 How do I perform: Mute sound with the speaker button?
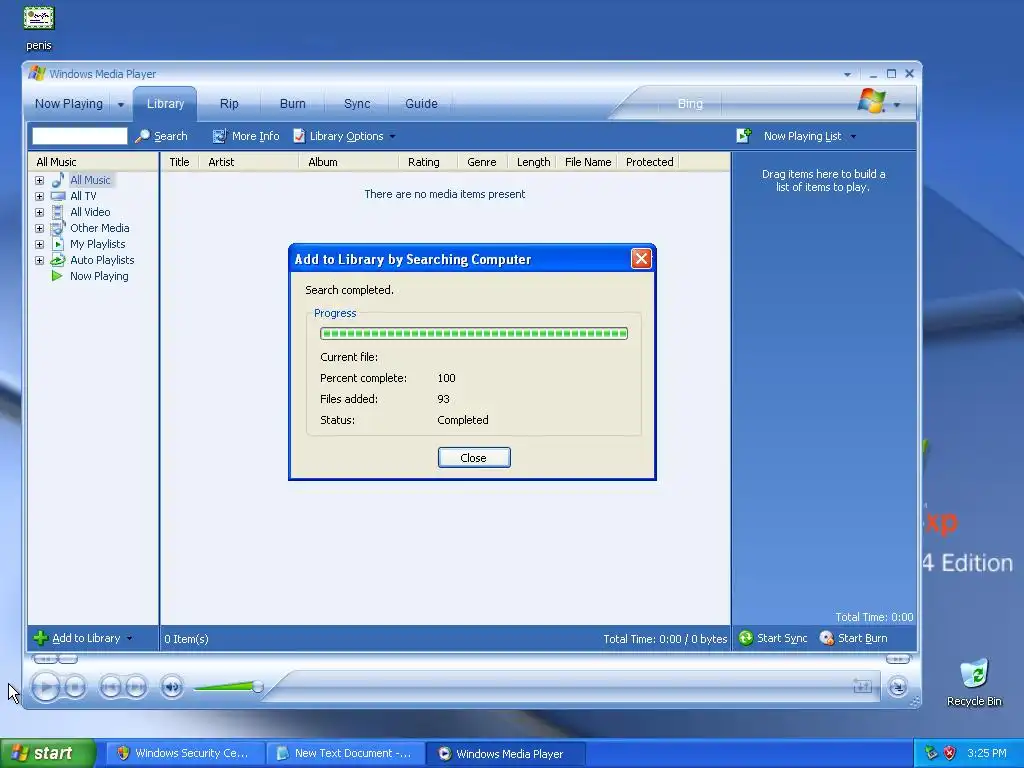pos(172,687)
